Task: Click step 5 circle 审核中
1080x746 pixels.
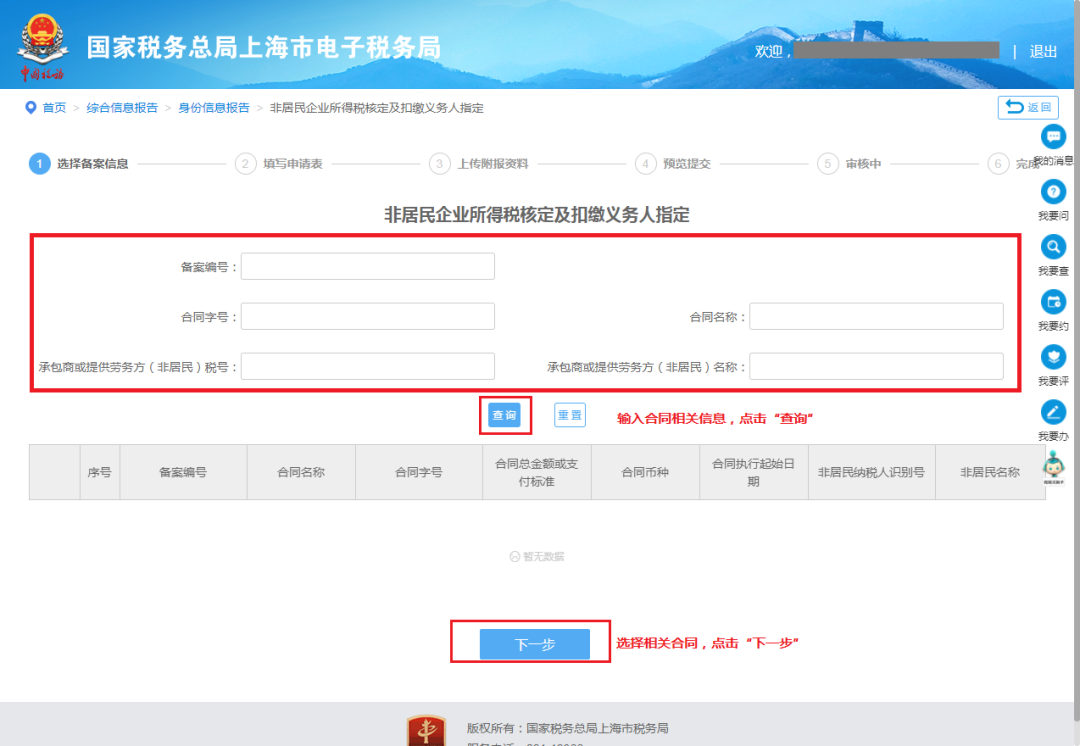Action: coord(828,164)
